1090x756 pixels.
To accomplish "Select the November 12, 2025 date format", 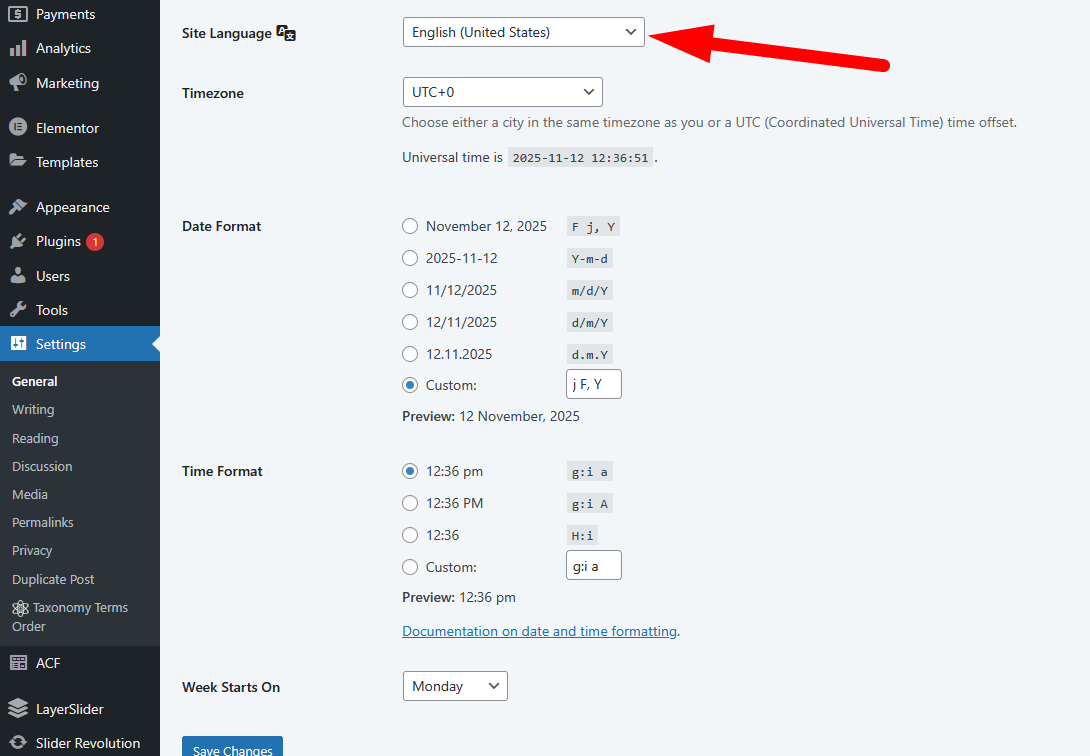I will (410, 226).
